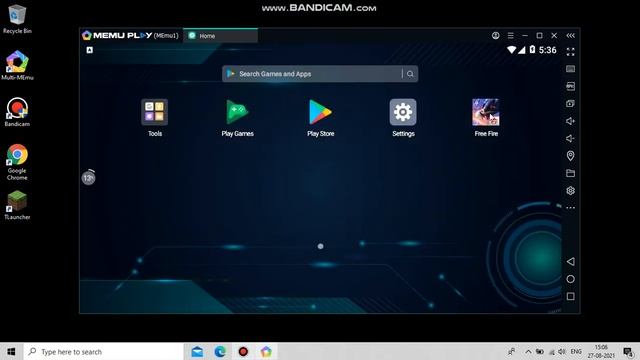Open the taskbar clock and date
The image size is (640, 360).
pyautogui.click(x=601, y=351)
